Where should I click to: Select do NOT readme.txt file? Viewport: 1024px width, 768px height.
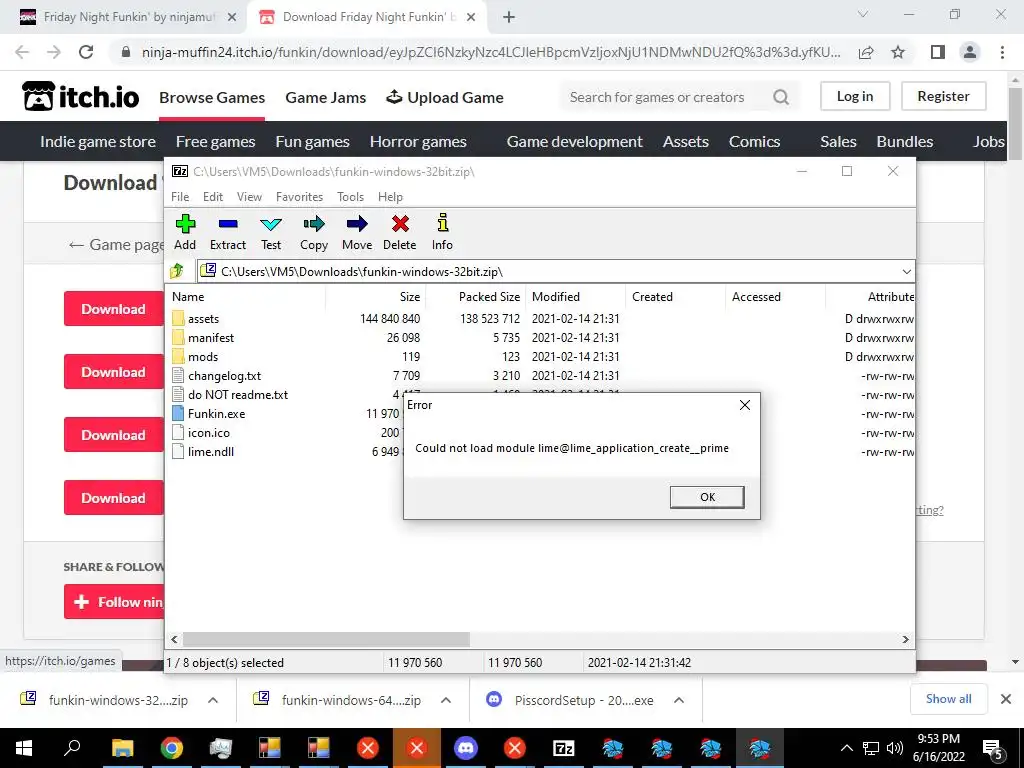230,394
